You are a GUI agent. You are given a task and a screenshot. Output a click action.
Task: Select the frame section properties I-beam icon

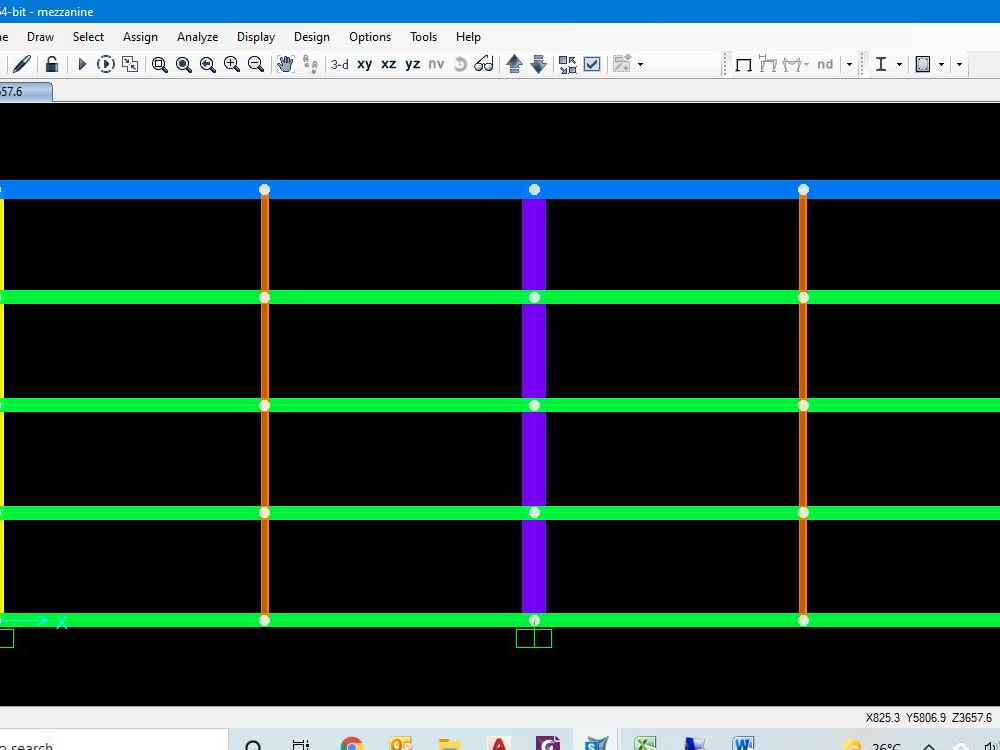point(881,64)
